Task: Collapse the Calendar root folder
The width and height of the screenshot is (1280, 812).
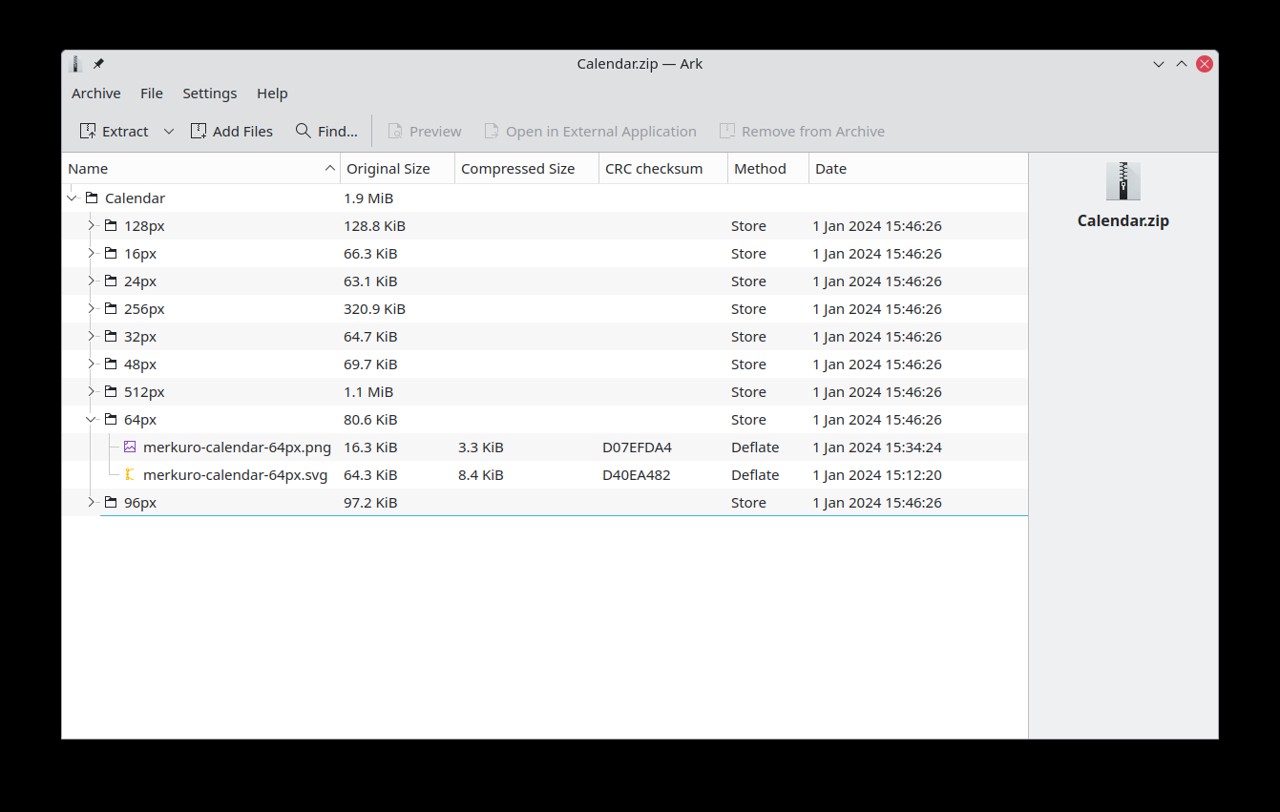Action: coord(72,198)
